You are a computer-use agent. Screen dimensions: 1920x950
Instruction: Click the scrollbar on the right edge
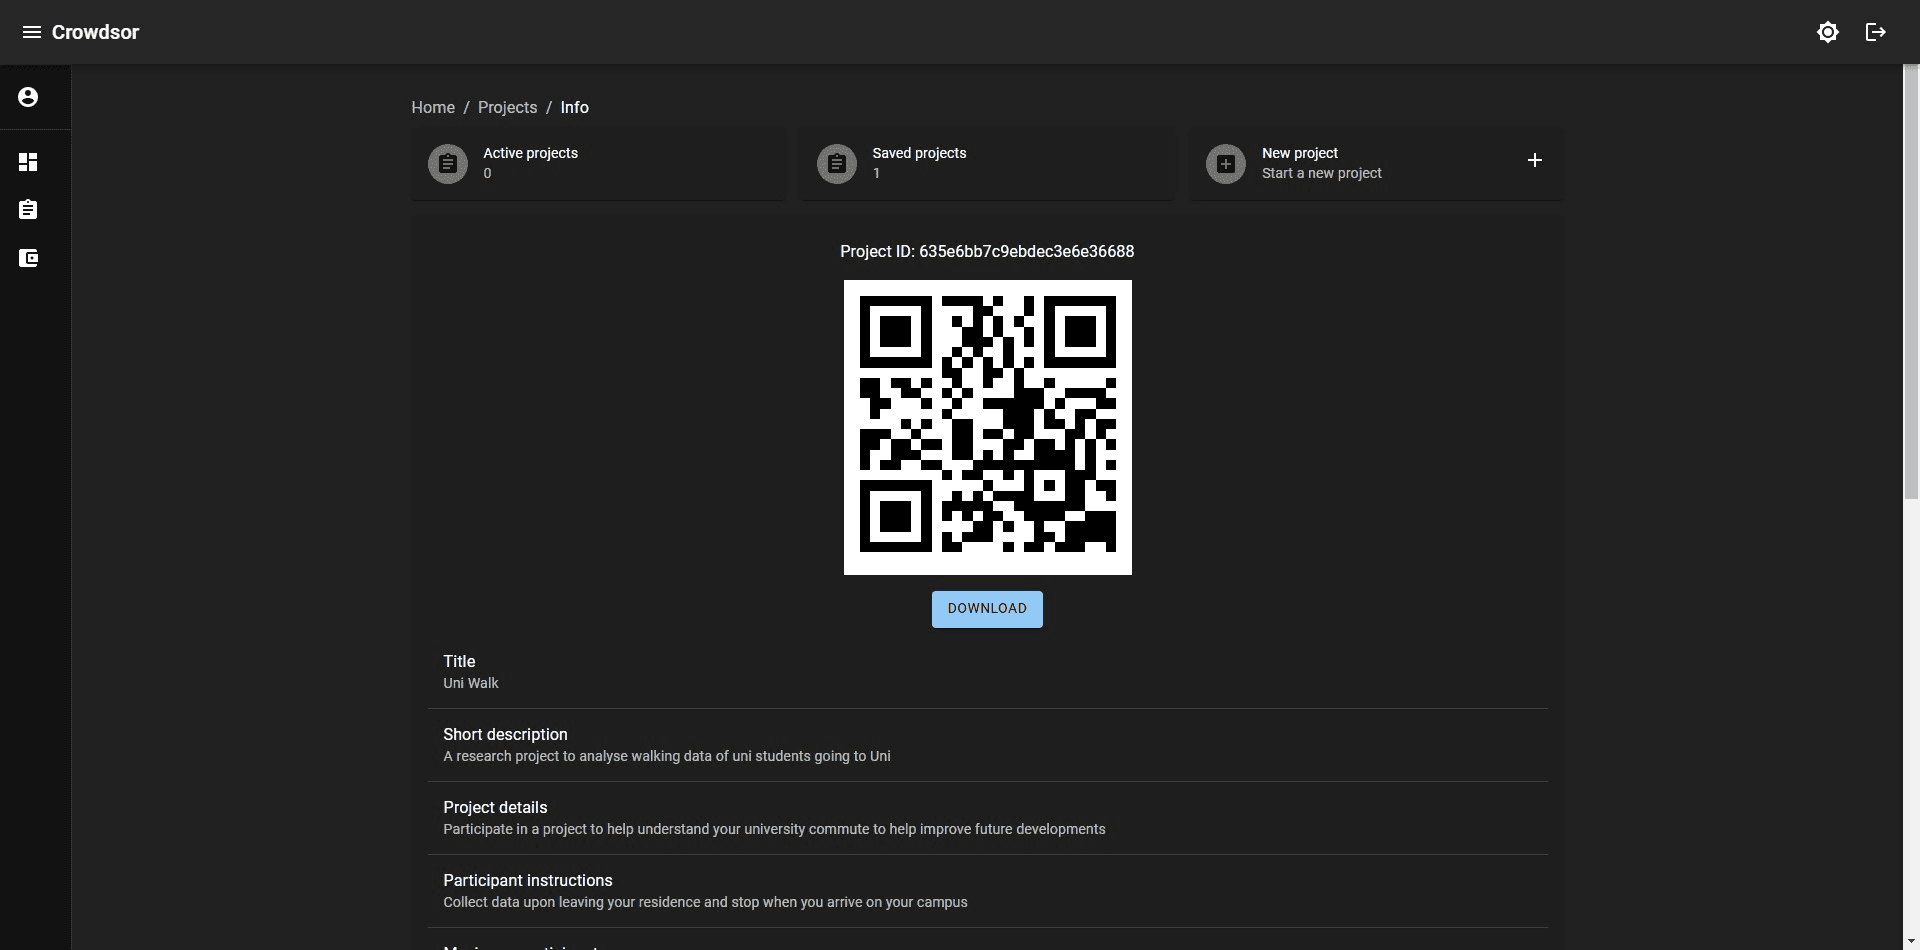coord(1911,280)
